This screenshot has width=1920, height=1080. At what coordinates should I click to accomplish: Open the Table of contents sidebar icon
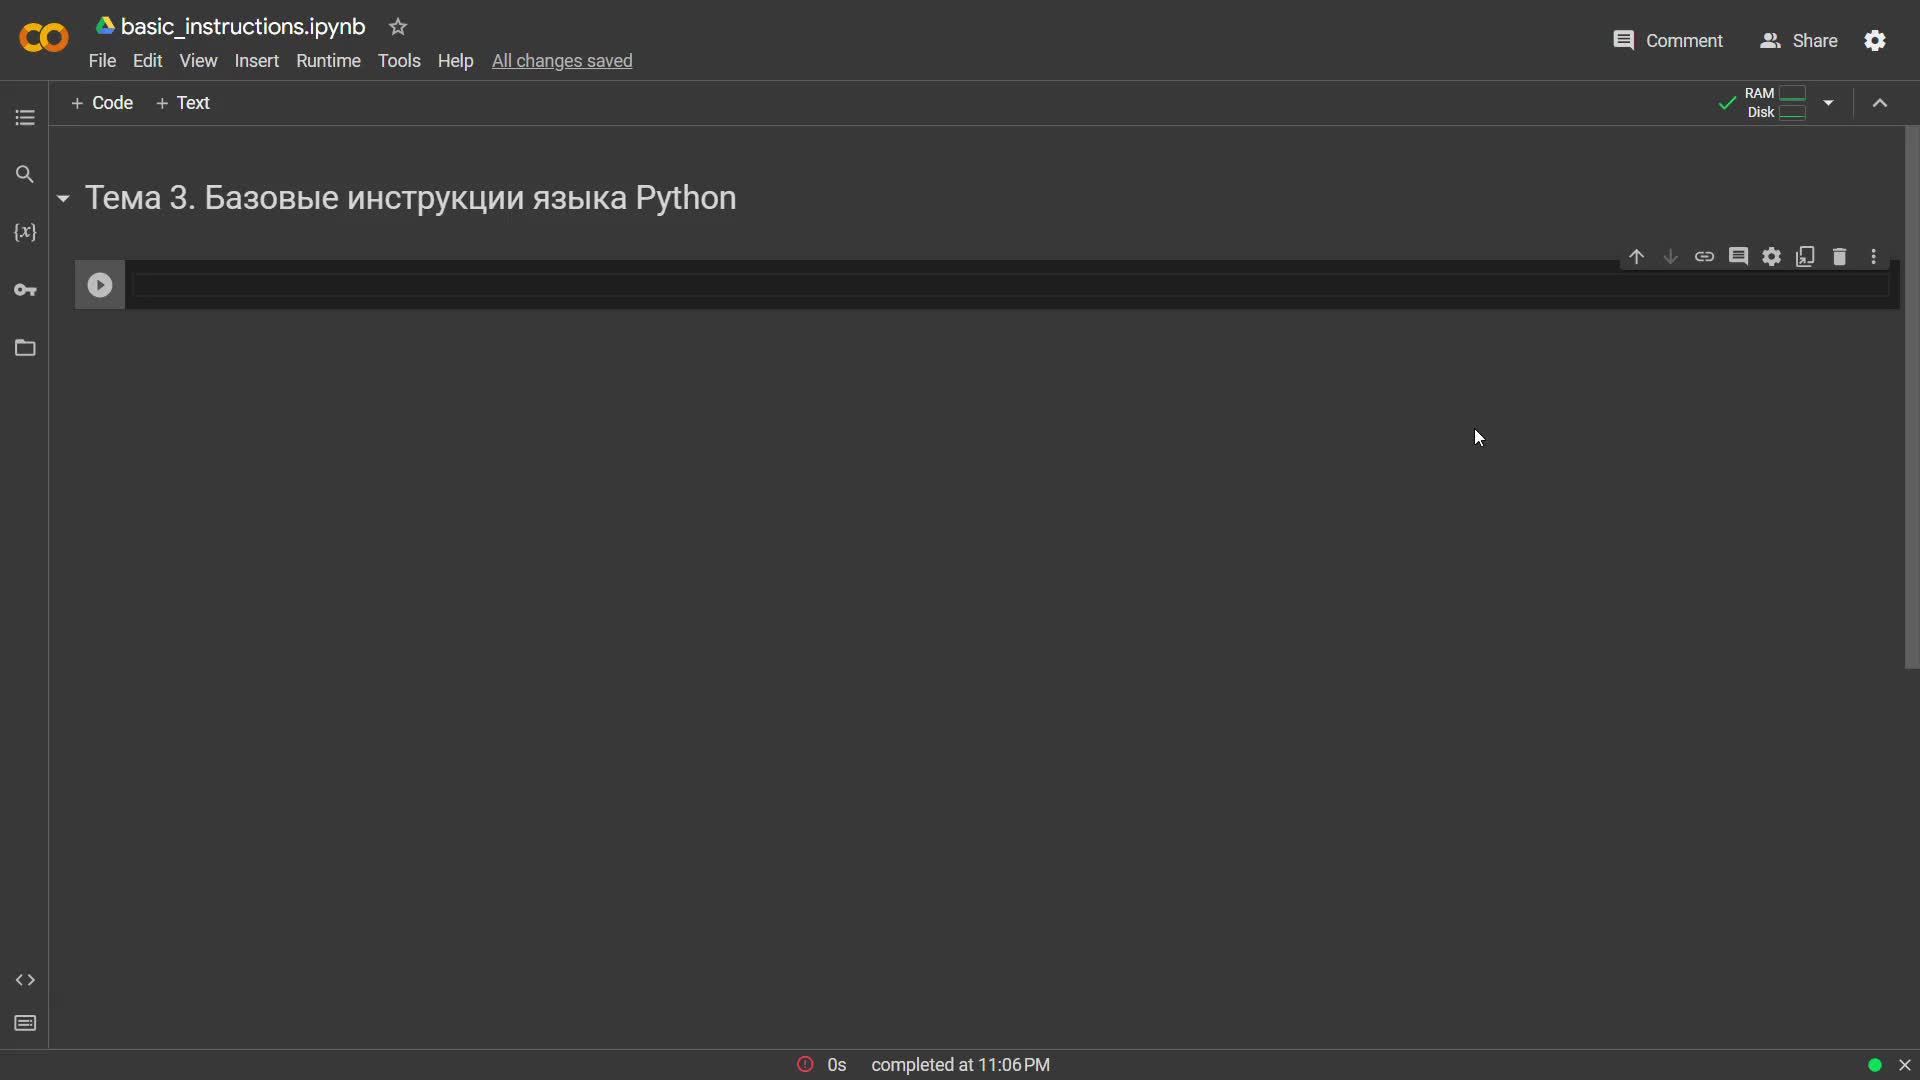pos(25,118)
